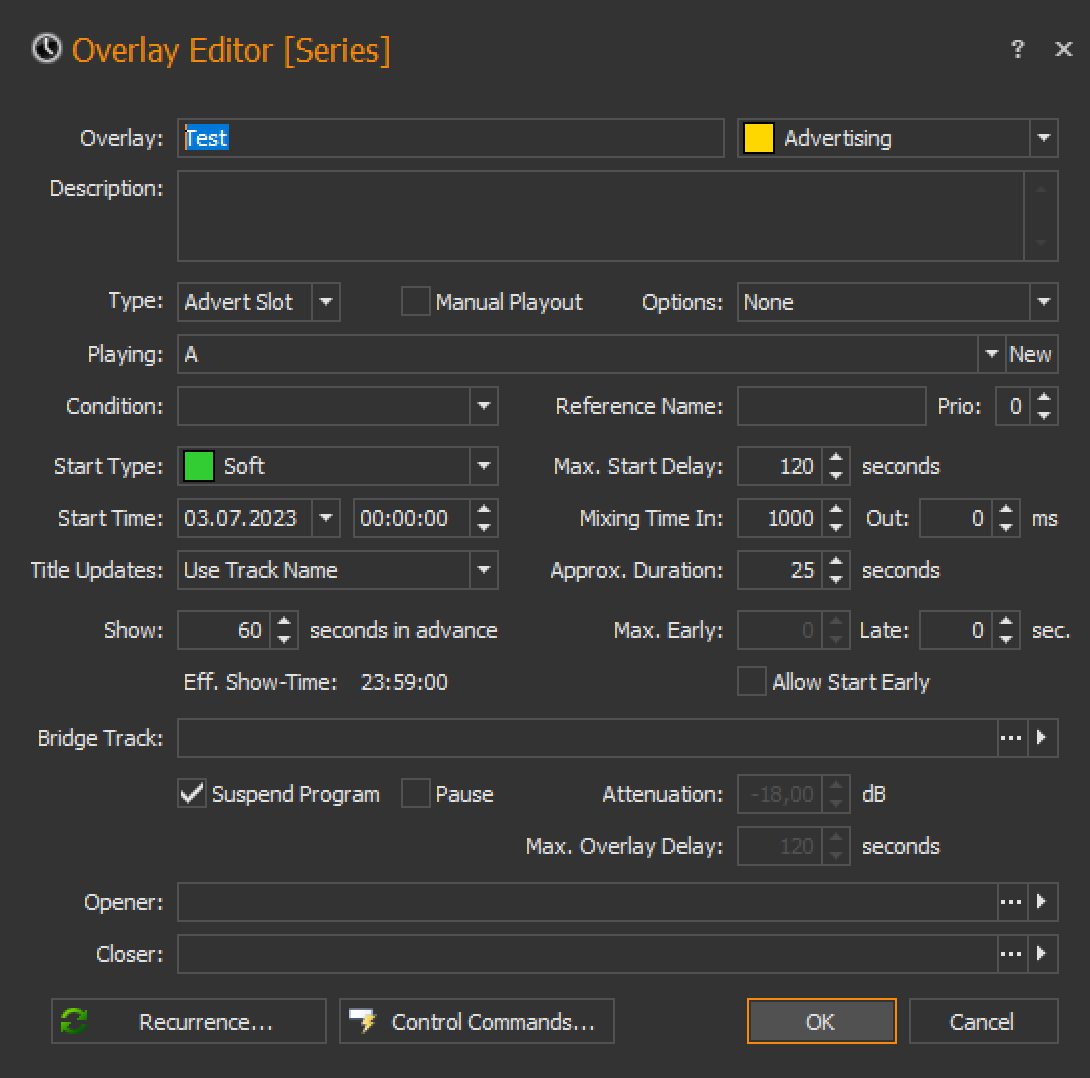Open the Recurrence settings

pos(189,1021)
